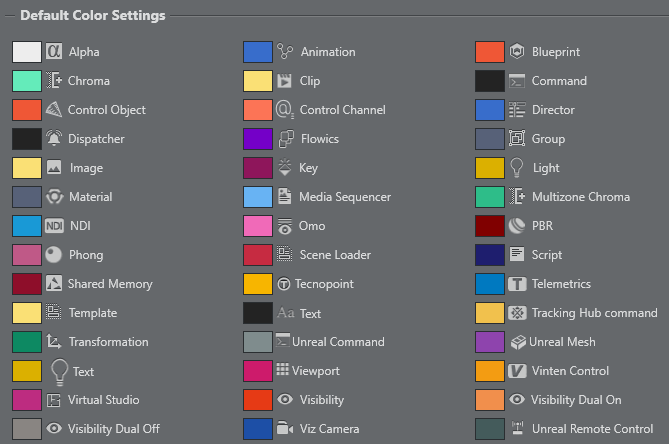
Task: Click the Light bulb icon
Action: (517, 168)
